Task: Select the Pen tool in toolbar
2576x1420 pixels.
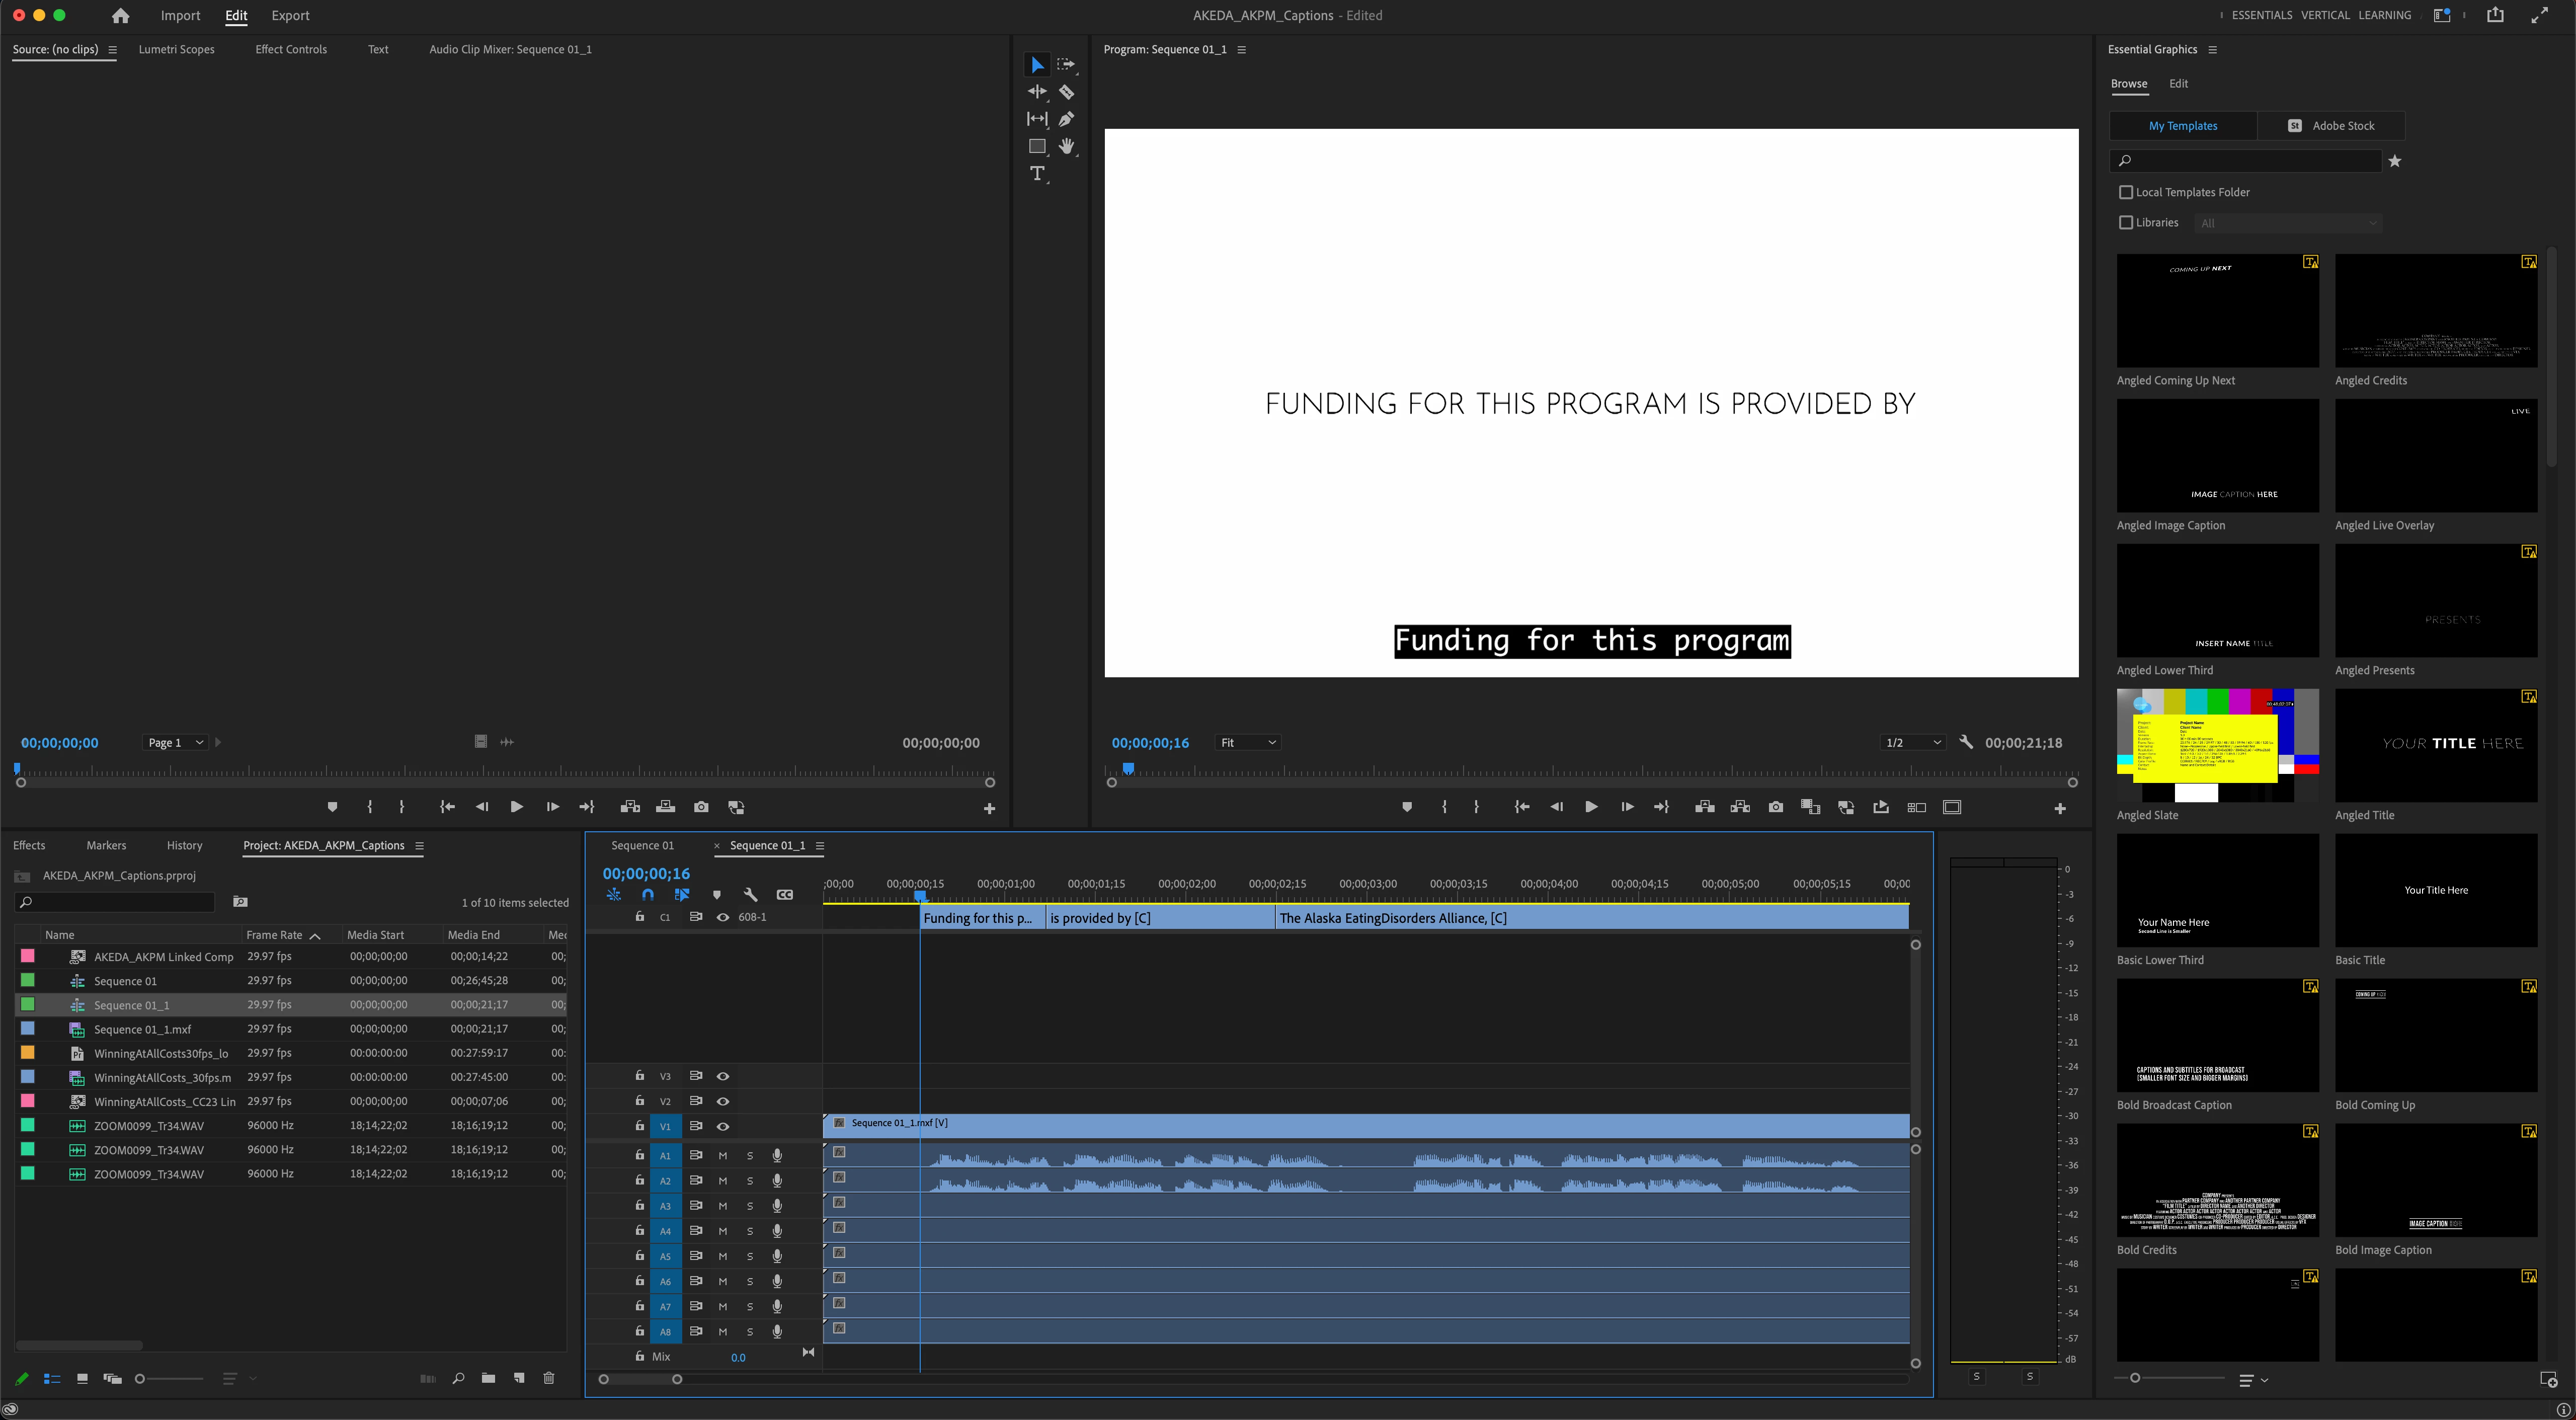Action: coord(1066,119)
